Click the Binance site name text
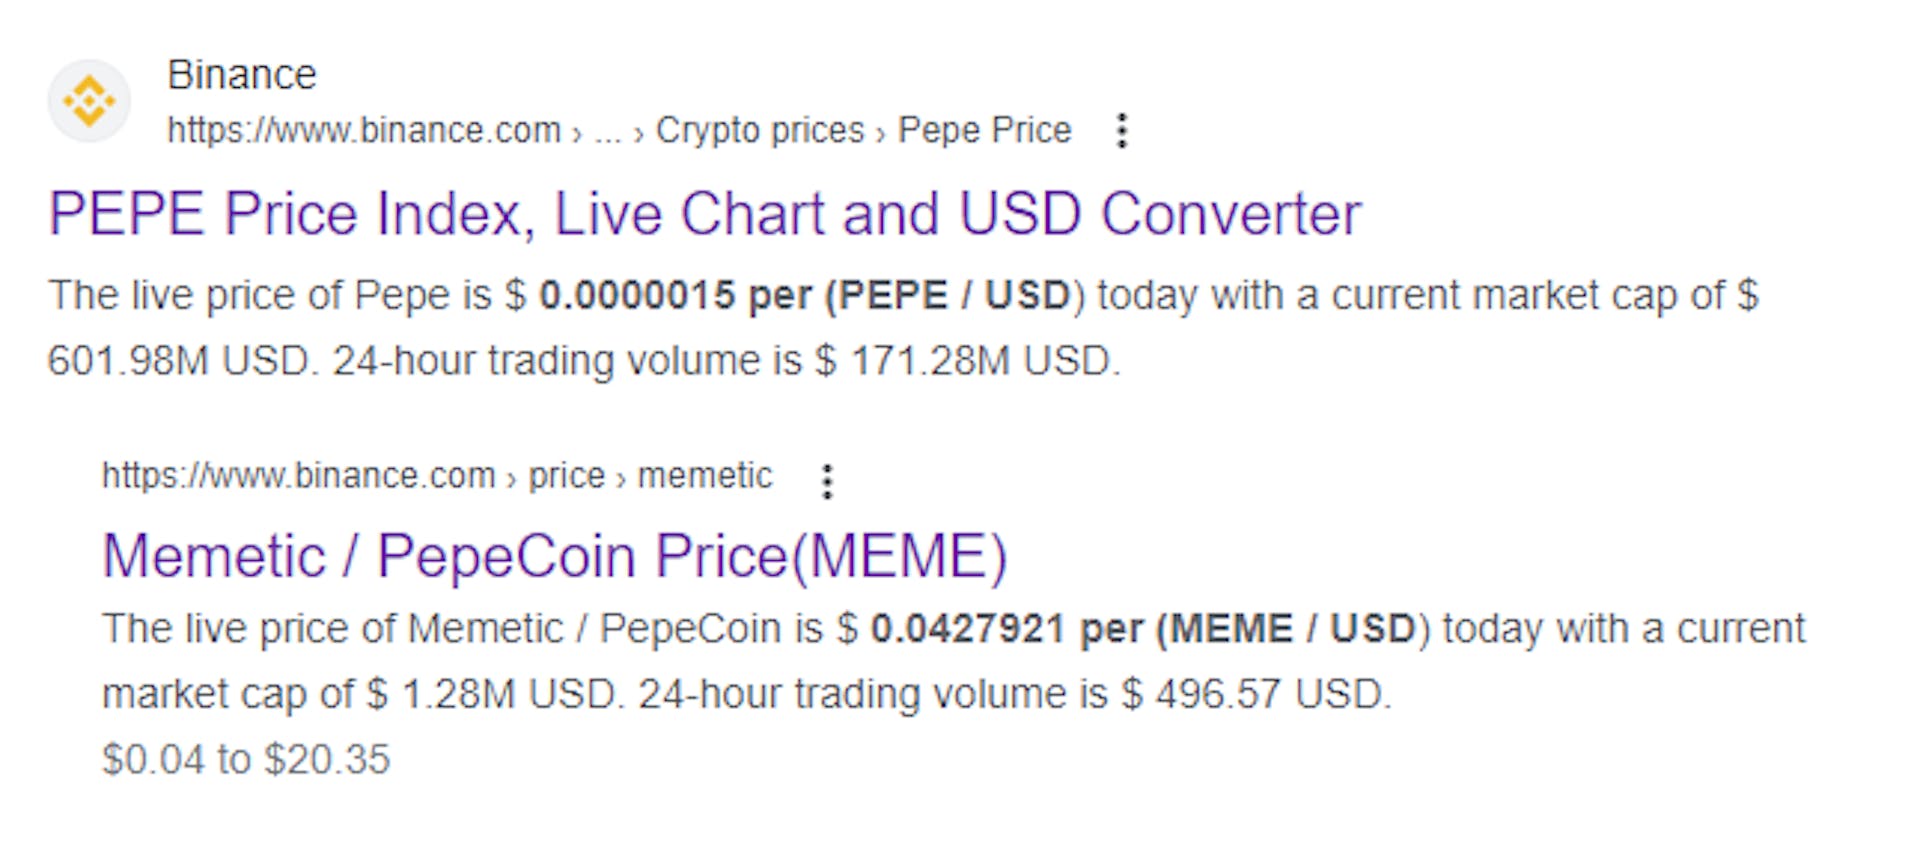The image size is (1920, 854). (x=242, y=75)
